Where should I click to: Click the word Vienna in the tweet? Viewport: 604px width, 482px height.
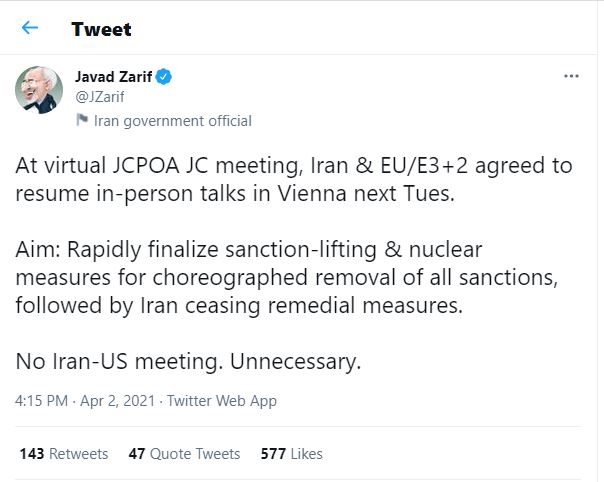point(303,194)
